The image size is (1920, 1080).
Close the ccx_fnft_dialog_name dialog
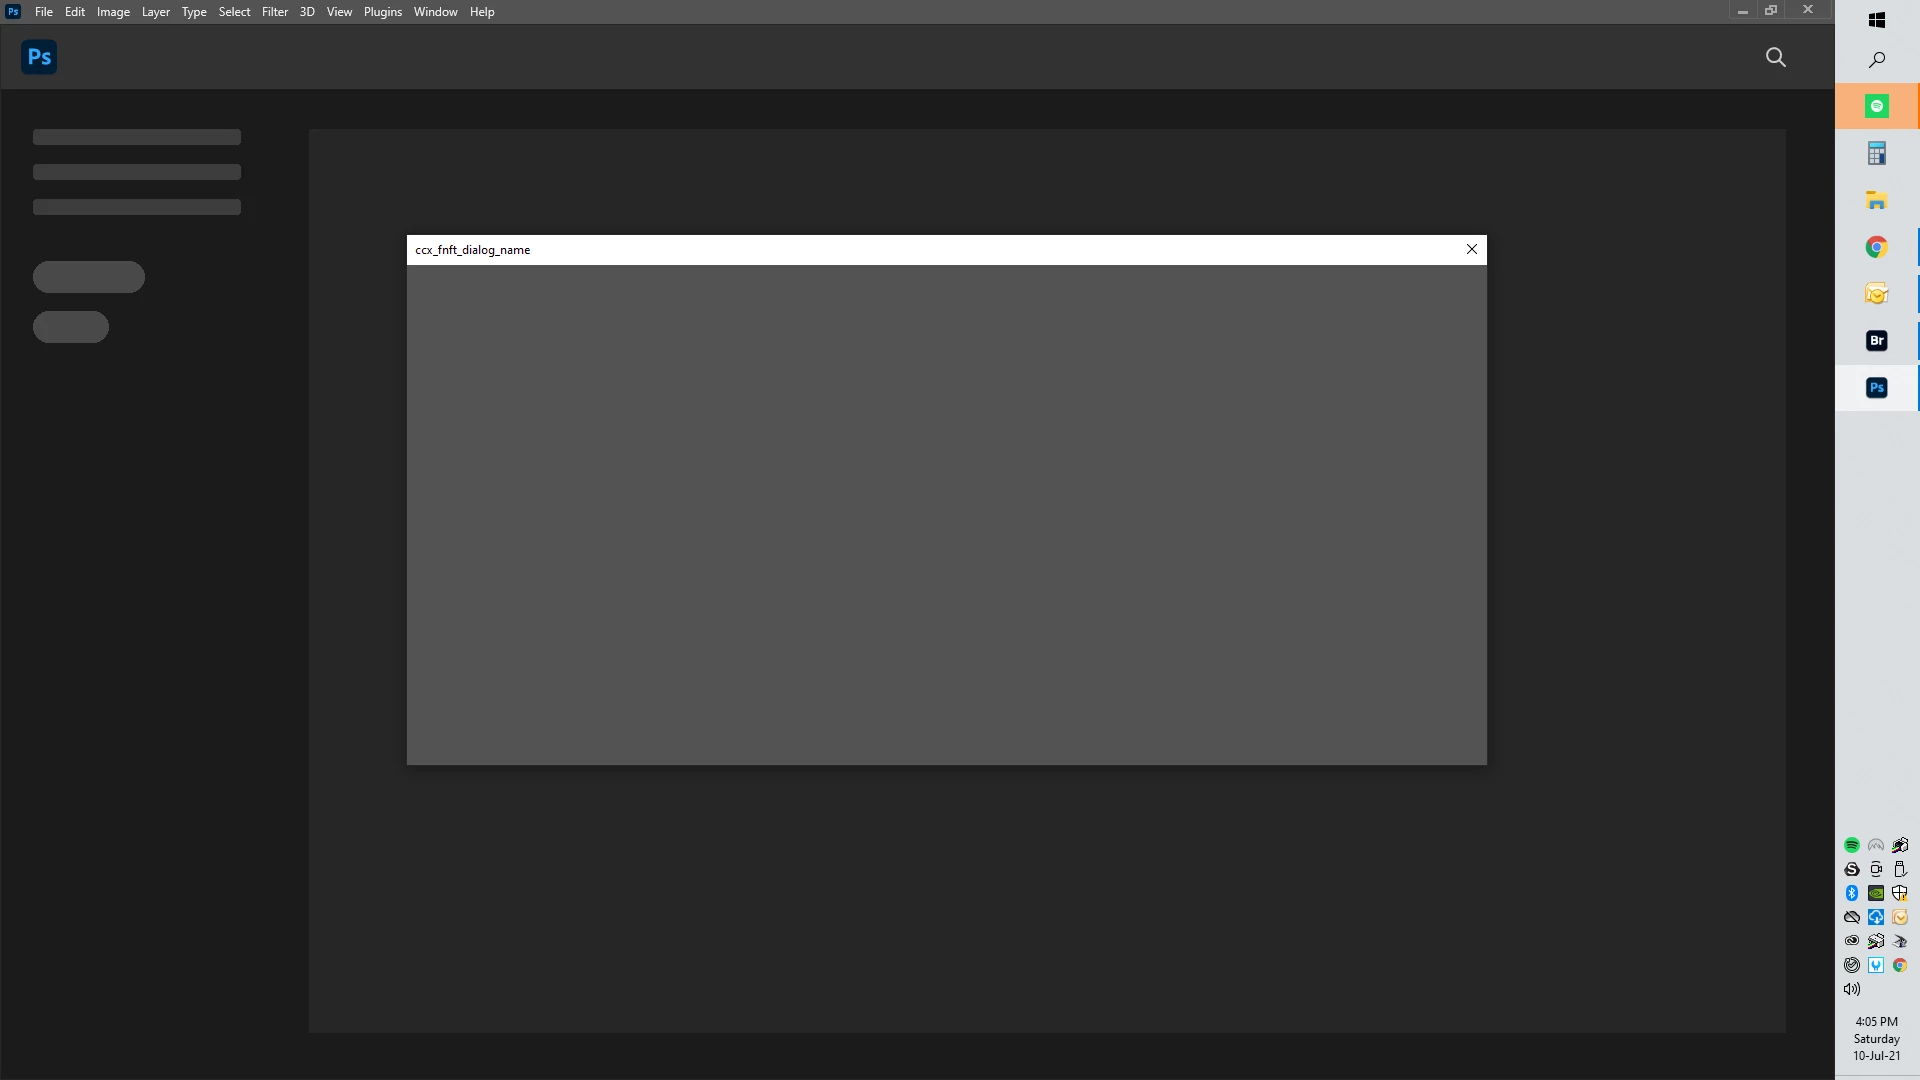1472,249
